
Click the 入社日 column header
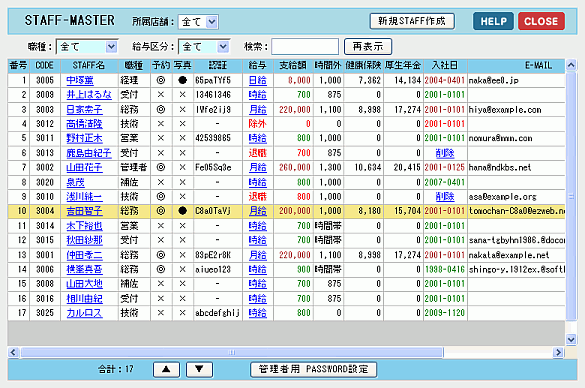click(x=445, y=66)
